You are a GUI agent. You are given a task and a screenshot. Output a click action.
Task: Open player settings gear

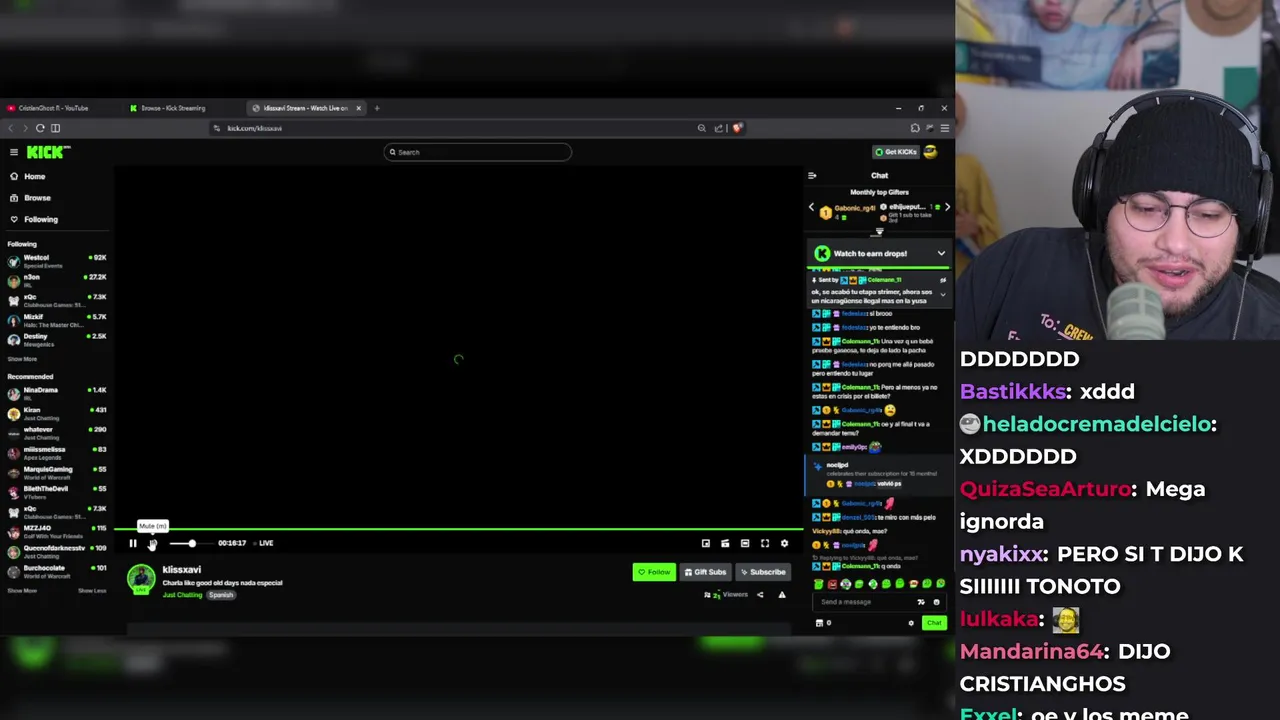784,543
